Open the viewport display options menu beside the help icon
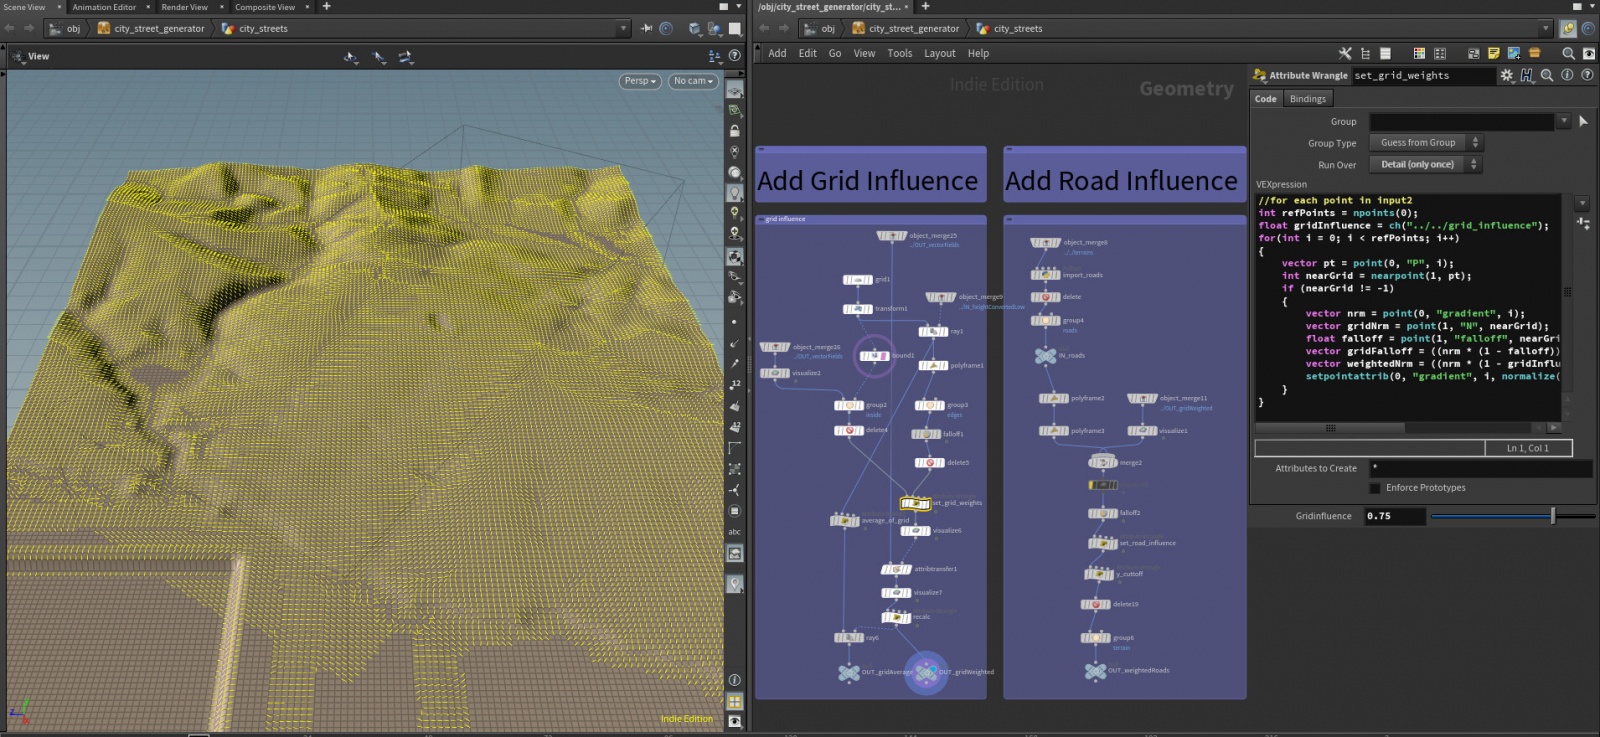Screen dimensions: 1600x737 [x=714, y=56]
